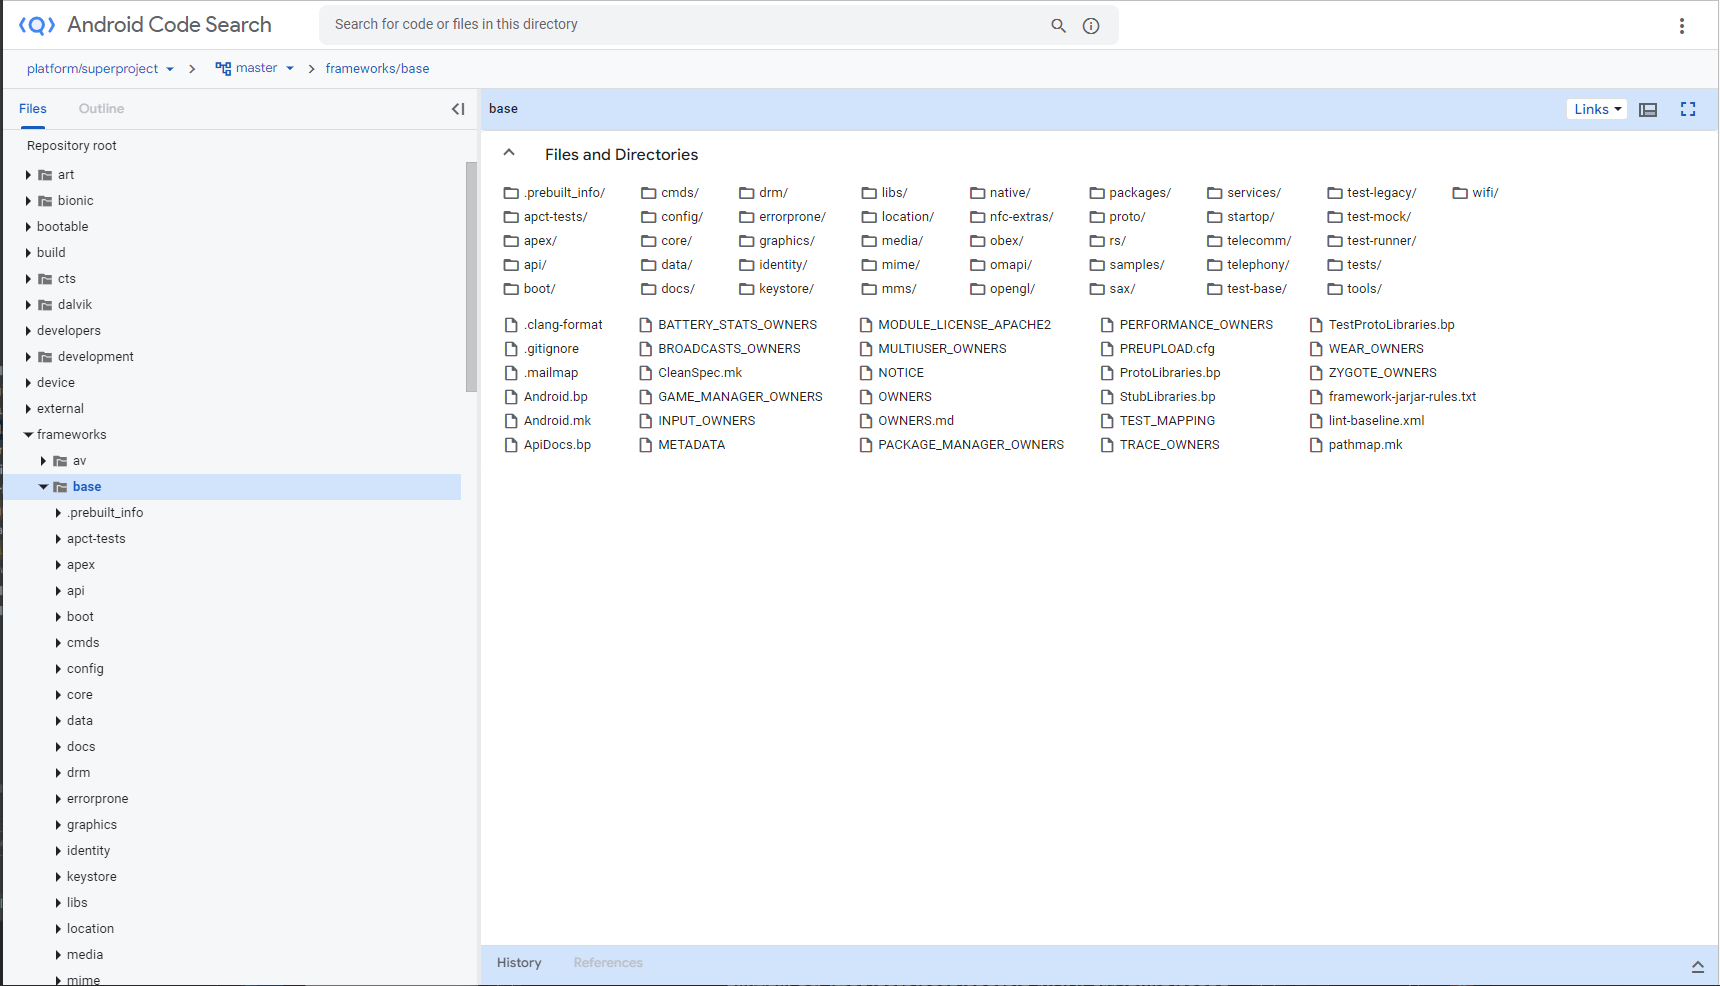Select the apct-tests tree item
Viewport: 1720px width, 986px height.
click(x=96, y=539)
